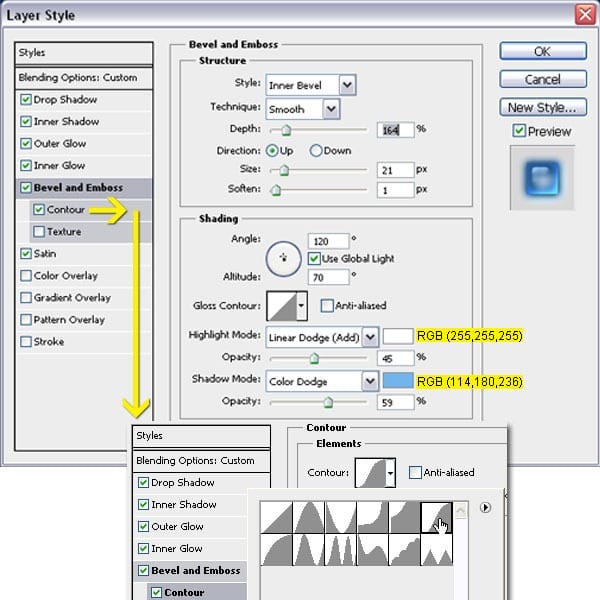Screen dimensions: 600x600
Task: Enable the Color Overlay checkbox
Action: [26, 276]
